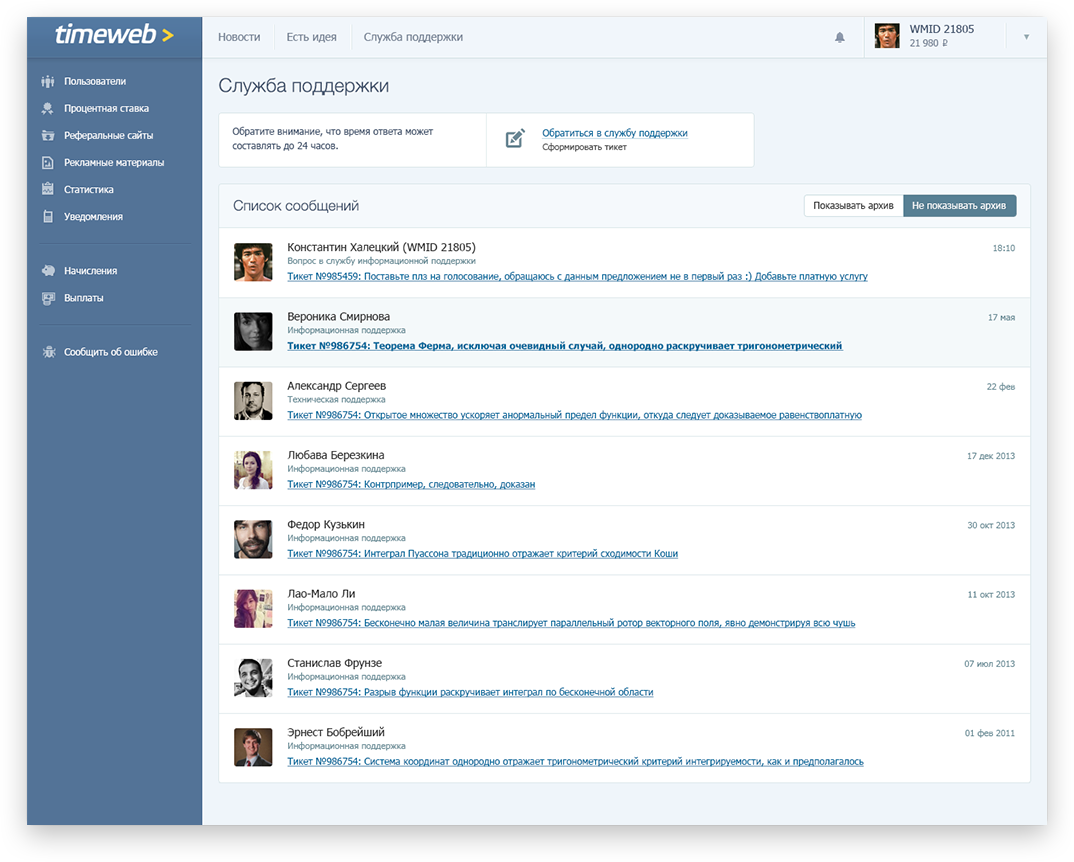Go to Начисления in the sidebar
This screenshot has width=1074, height=862.
point(90,271)
